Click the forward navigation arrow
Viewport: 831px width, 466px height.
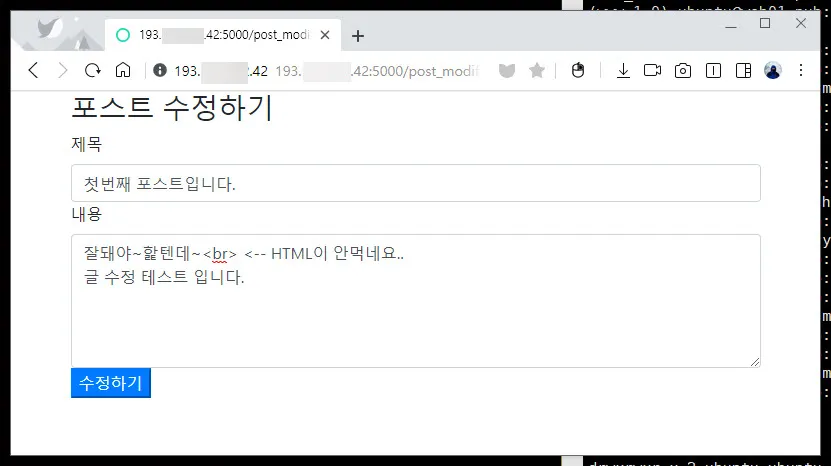[x=62, y=70]
